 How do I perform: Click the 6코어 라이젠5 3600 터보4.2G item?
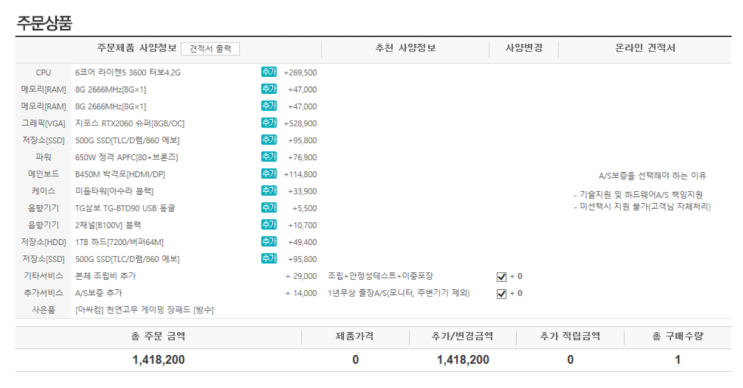click(x=128, y=72)
